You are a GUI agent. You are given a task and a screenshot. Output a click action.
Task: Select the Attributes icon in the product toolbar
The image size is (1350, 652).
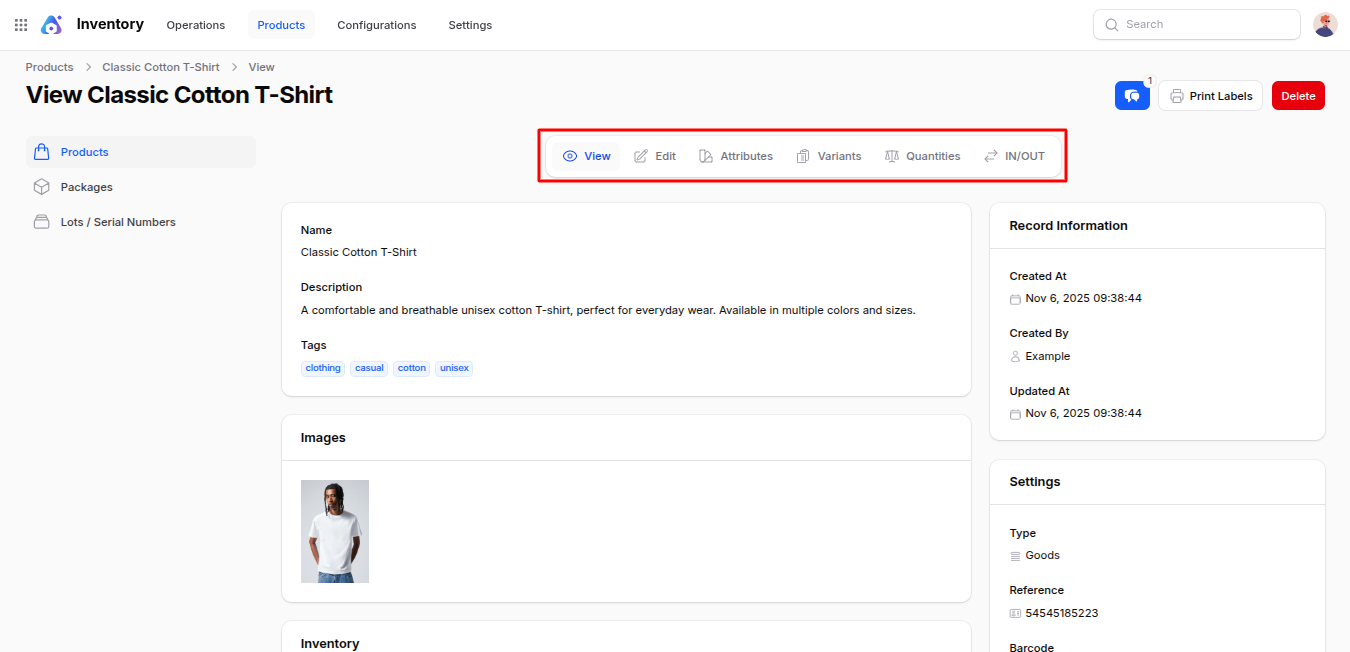point(705,156)
